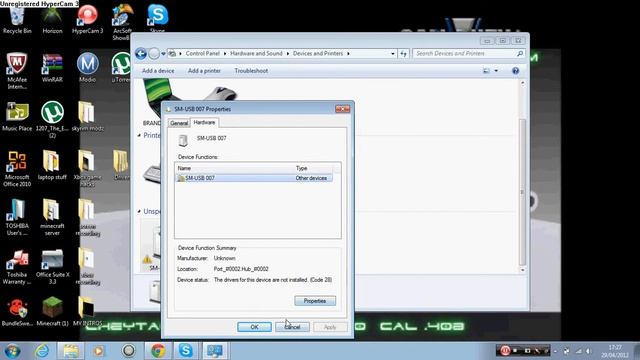Click the refresh button beside address bar

tap(403, 53)
